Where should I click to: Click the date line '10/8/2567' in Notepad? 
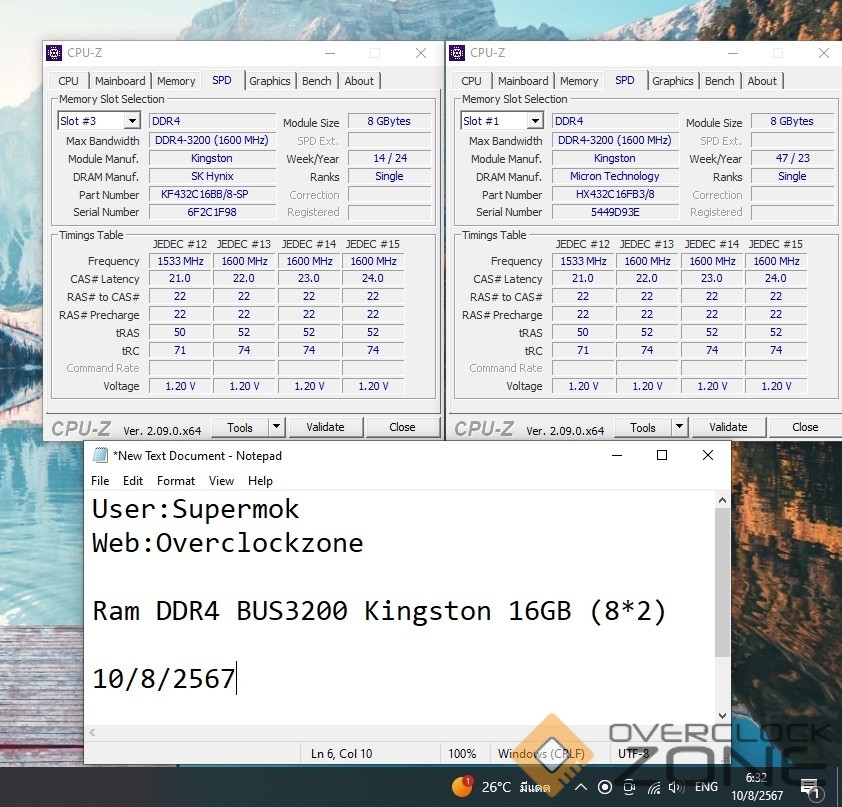click(164, 679)
